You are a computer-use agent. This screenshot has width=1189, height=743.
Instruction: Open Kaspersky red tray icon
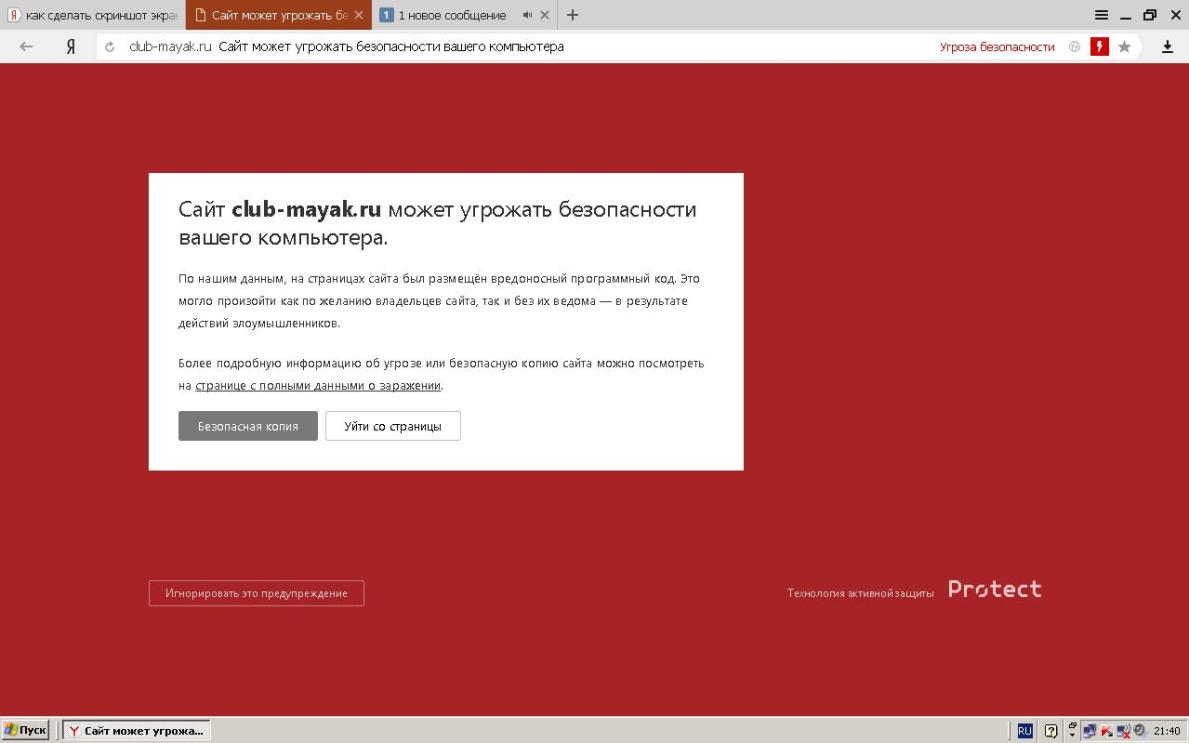coord(1106,731)
